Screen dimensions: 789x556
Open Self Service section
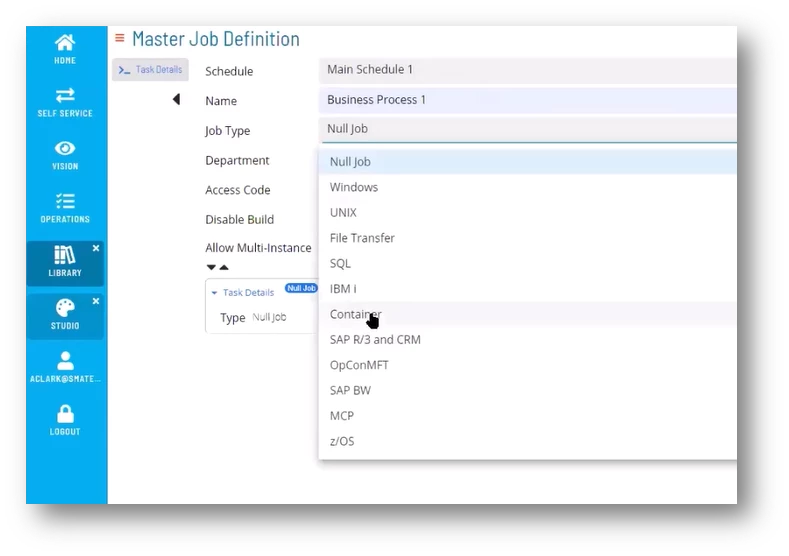click(65, 102)
